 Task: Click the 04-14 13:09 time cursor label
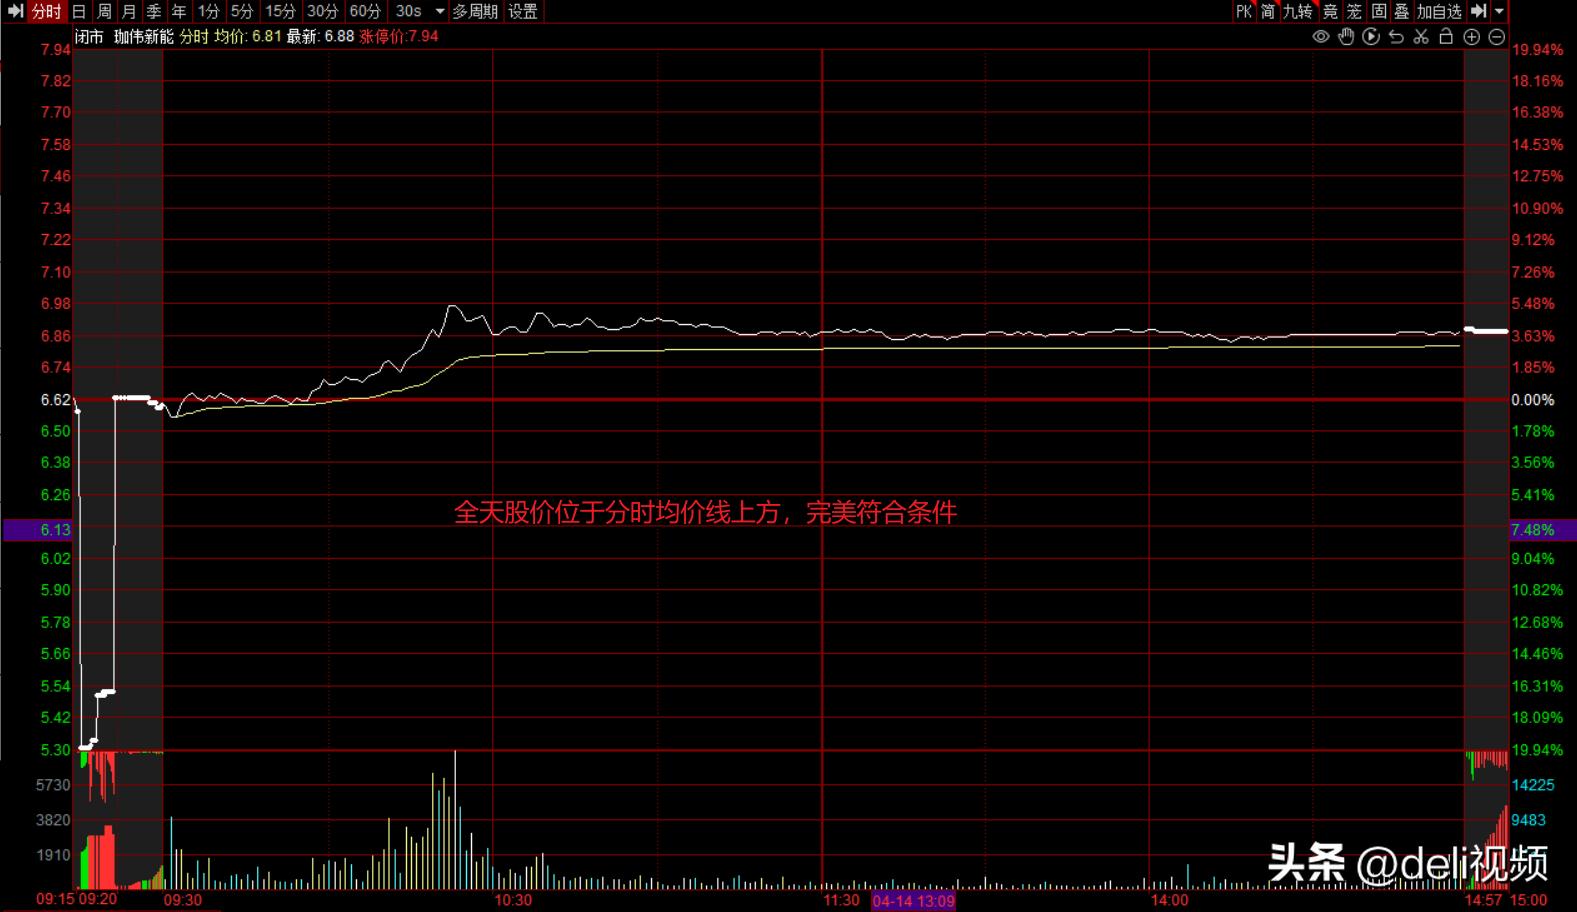point(913,901)
